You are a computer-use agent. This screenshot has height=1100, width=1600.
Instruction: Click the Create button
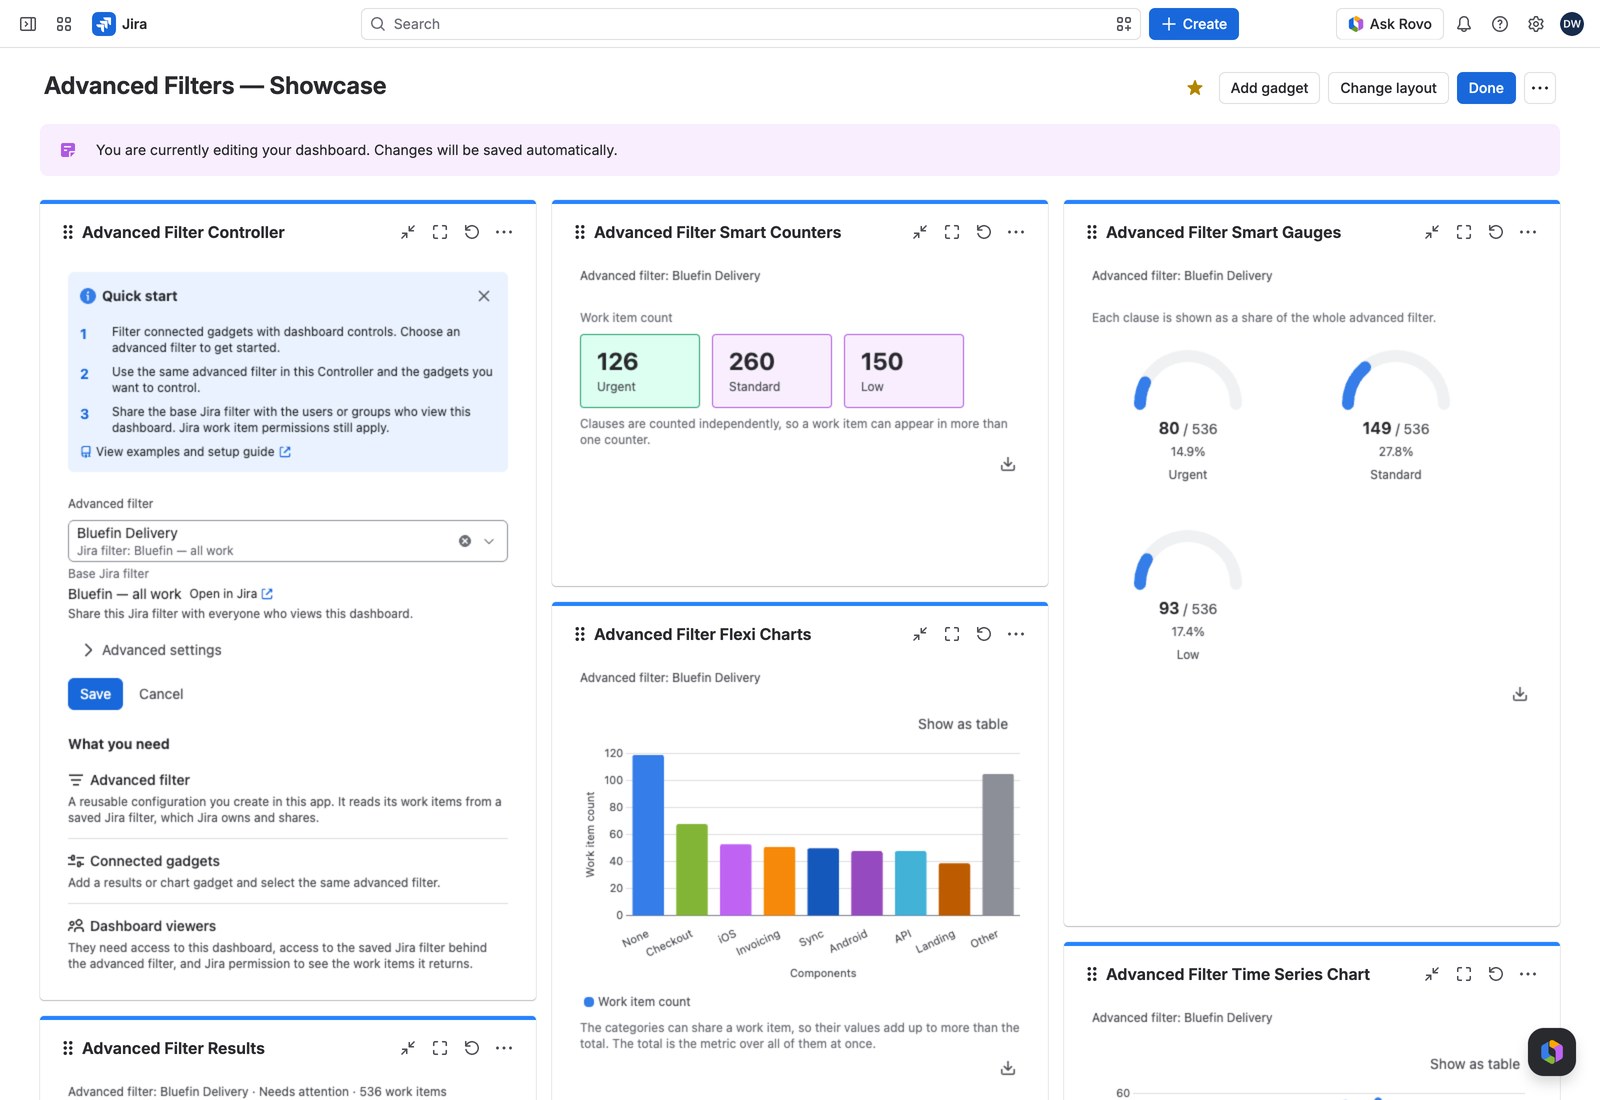tap(1194, 24)
